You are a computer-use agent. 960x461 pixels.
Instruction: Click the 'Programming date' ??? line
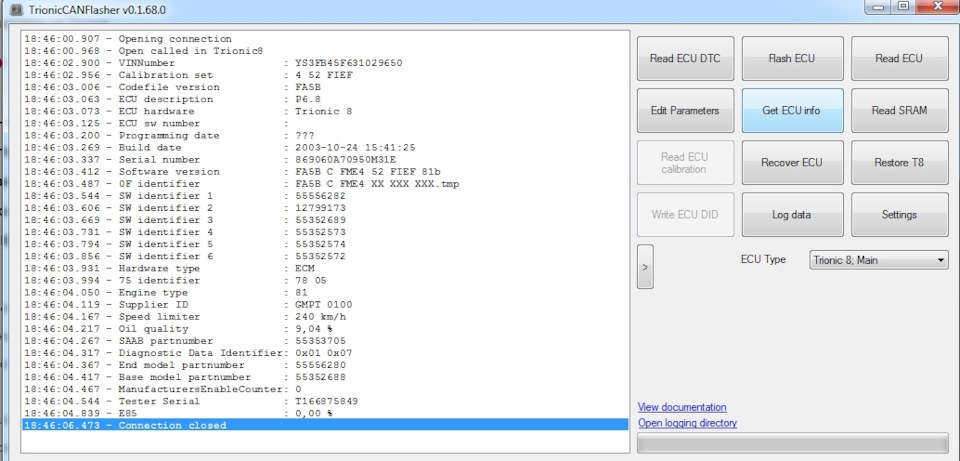point(325,135)
